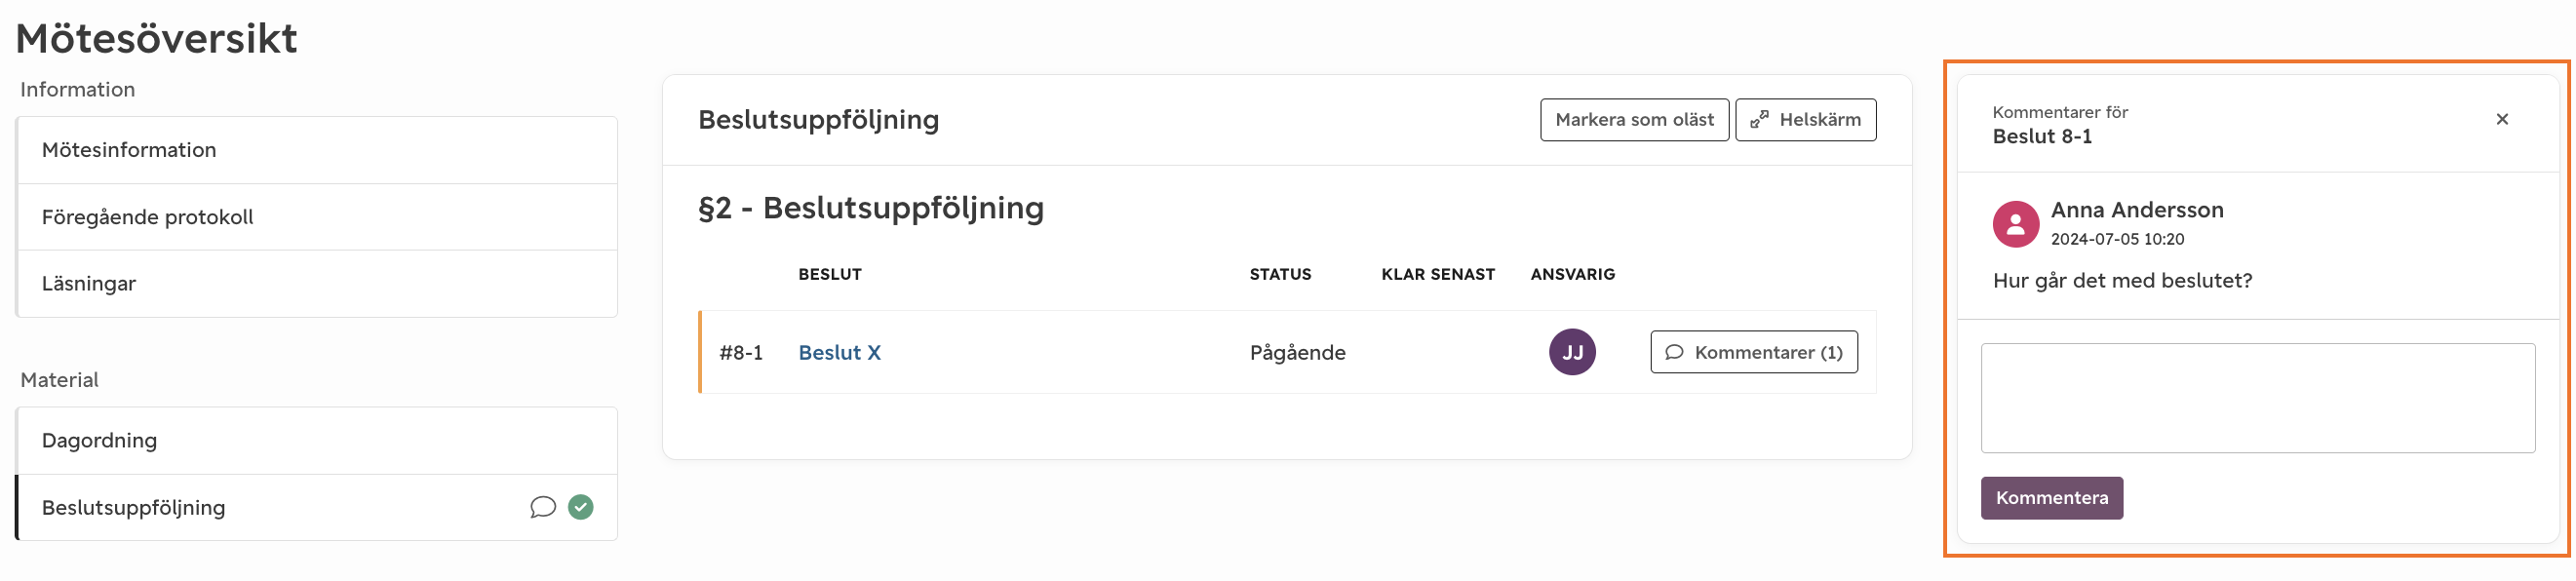Image resolution: width=2576 pixels, height=581 pixels.
Task: Select Läsningar in the sidebar
Action: pos(317,284)
